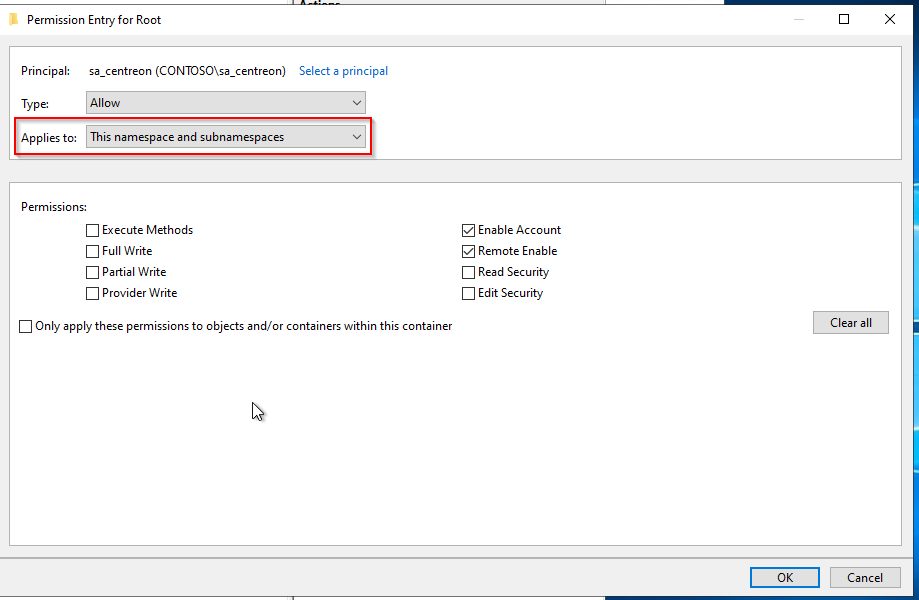The image size is (919, 600).
Task: Confirm with the OK button
Action: click(785, 577)
